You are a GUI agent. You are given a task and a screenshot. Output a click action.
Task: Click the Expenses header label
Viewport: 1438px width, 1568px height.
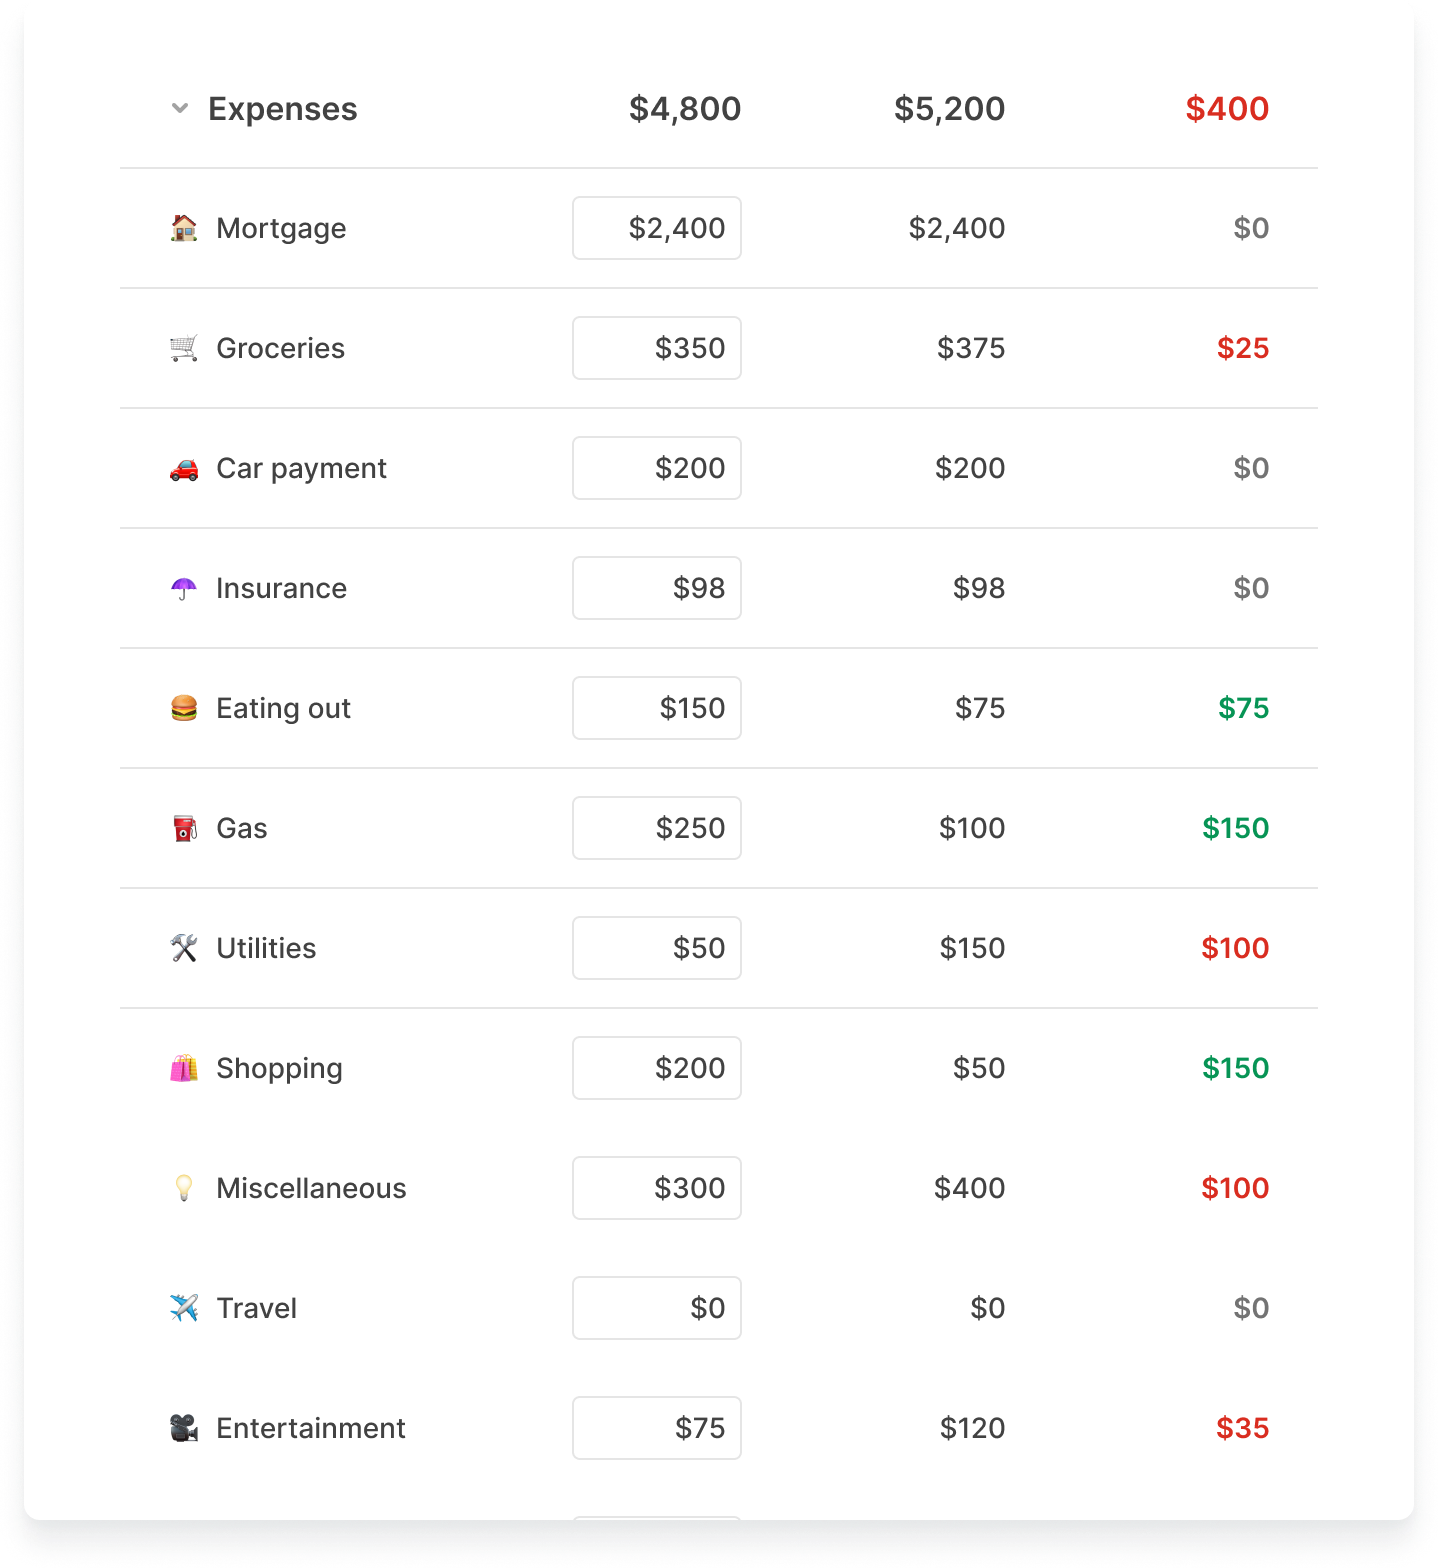[x=282, y=108]
